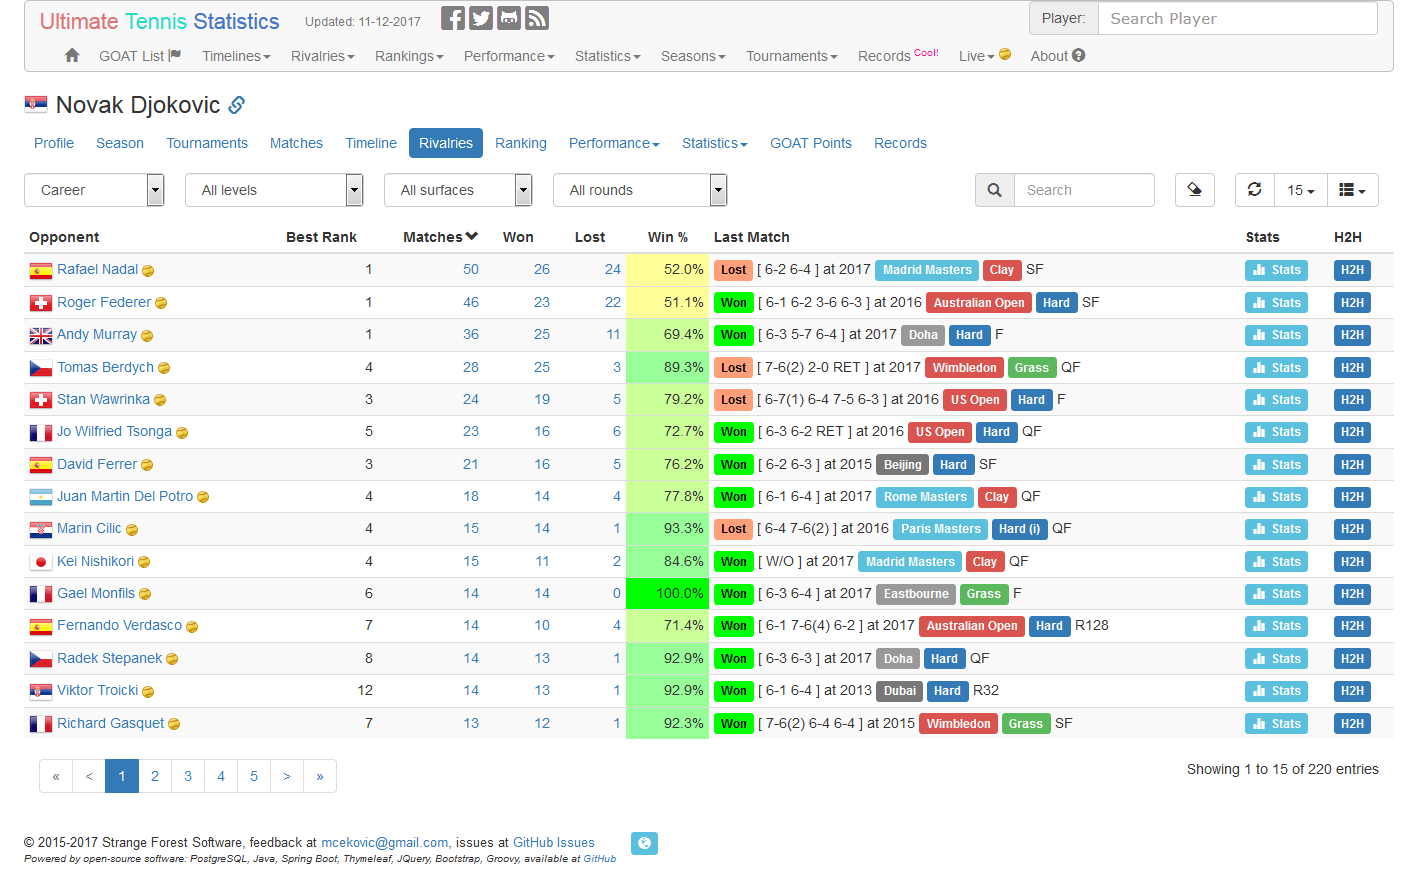The image size is (1417, 886).
Task: Click Japan flag beside Kei Nishikori
Action: pyautogui.click(x=41, y=562)
